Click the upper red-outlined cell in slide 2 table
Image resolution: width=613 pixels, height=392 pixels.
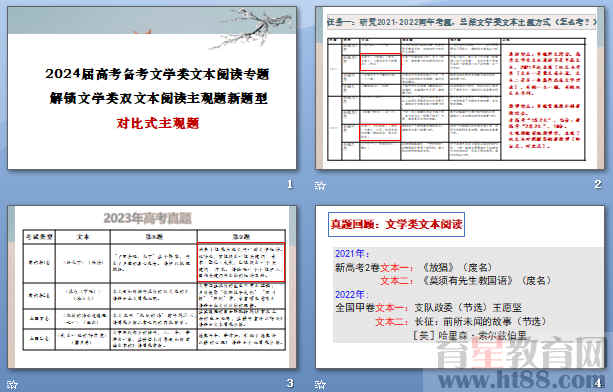[x=380, y=62]
